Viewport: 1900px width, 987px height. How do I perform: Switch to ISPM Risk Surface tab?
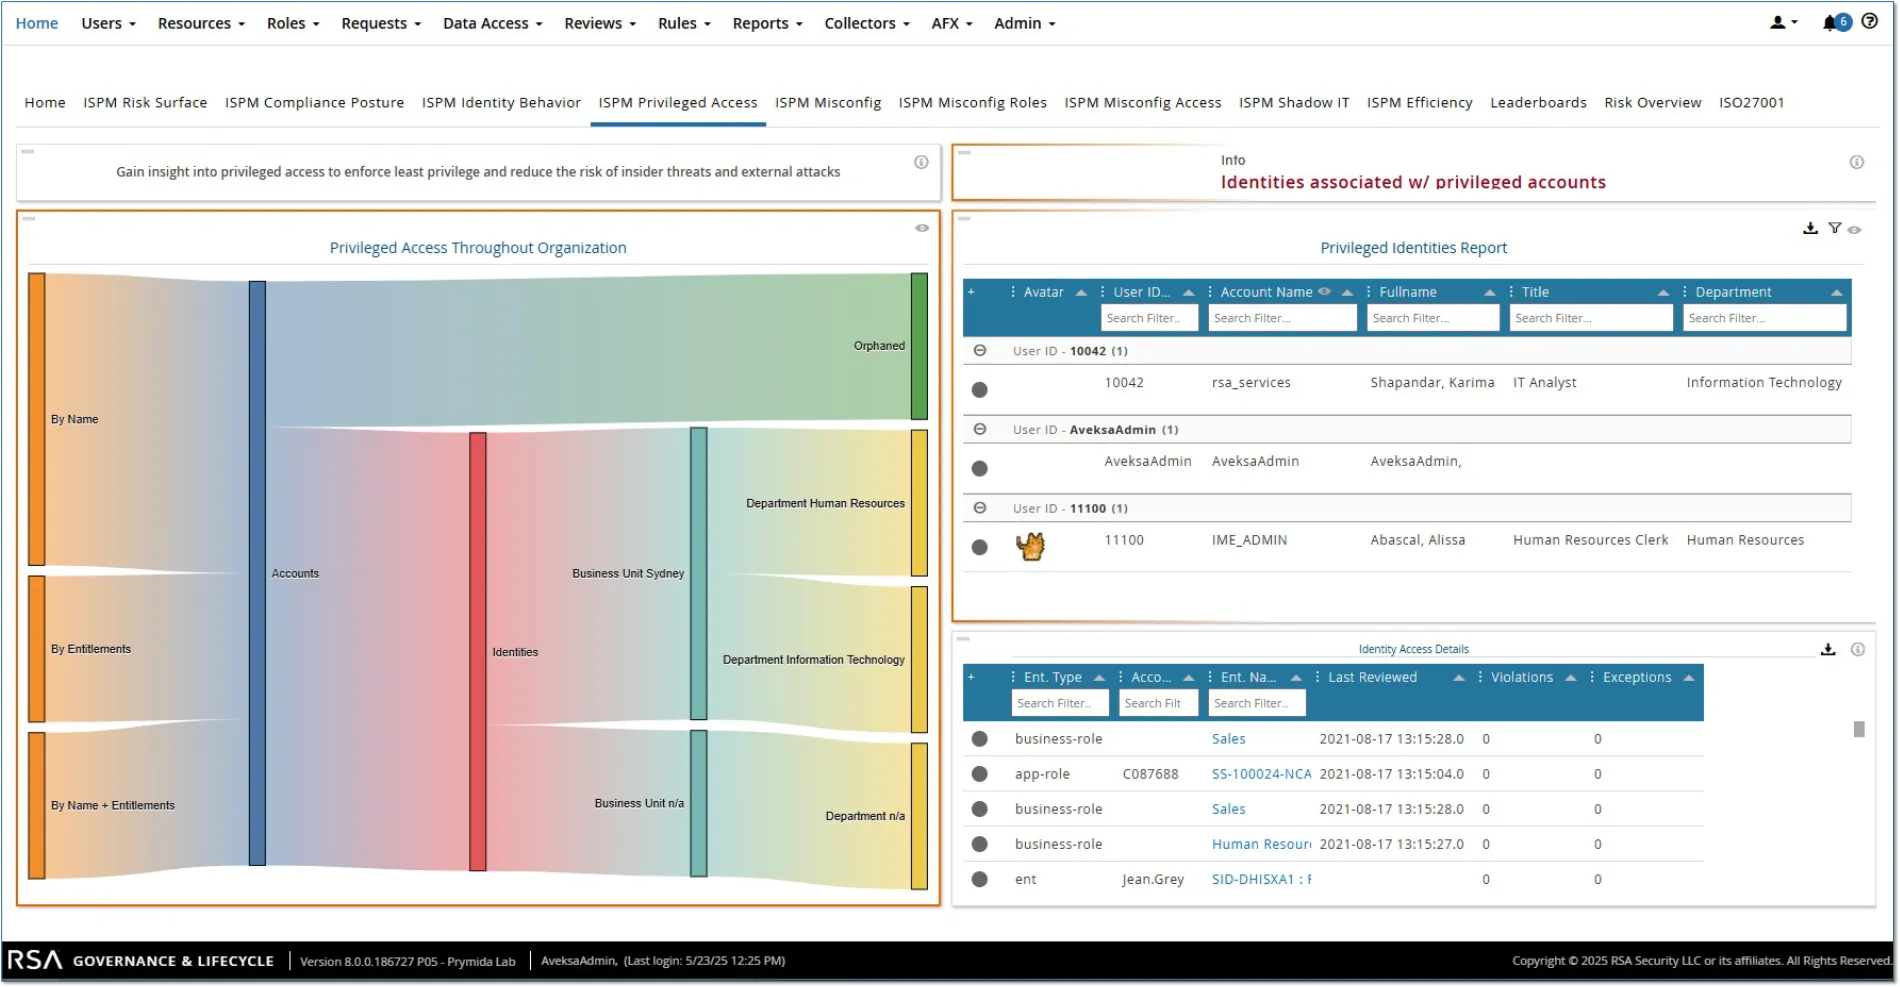pos(145,102)
